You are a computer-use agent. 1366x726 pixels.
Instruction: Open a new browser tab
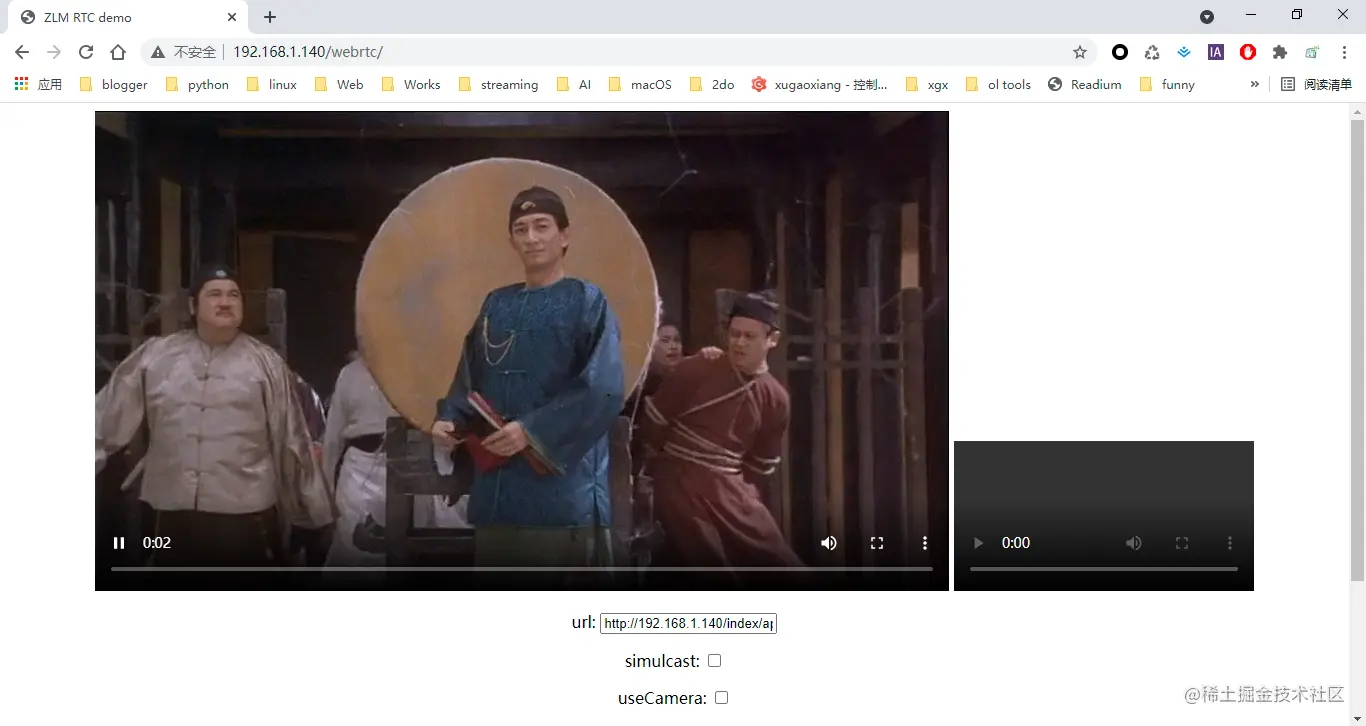click(x=270, y=17)
